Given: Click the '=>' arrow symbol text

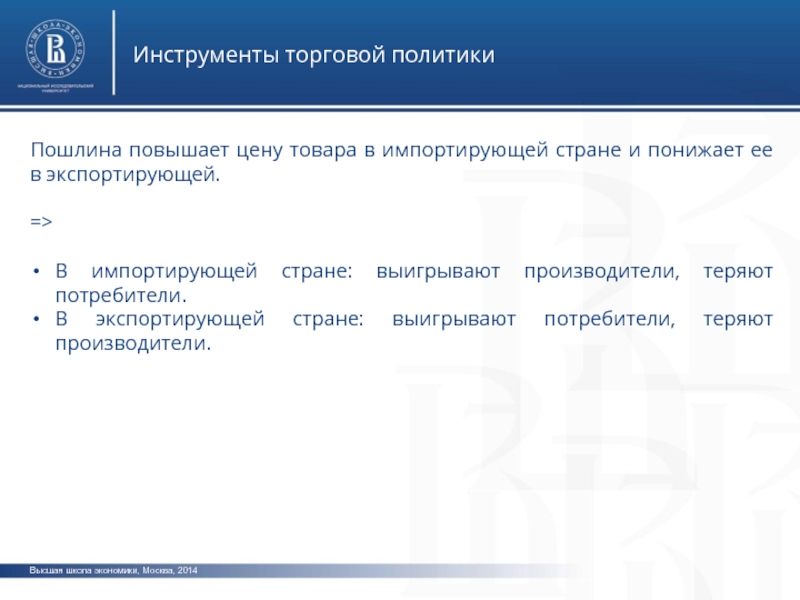Looking at the screenshot, I should tap(41, 221).
